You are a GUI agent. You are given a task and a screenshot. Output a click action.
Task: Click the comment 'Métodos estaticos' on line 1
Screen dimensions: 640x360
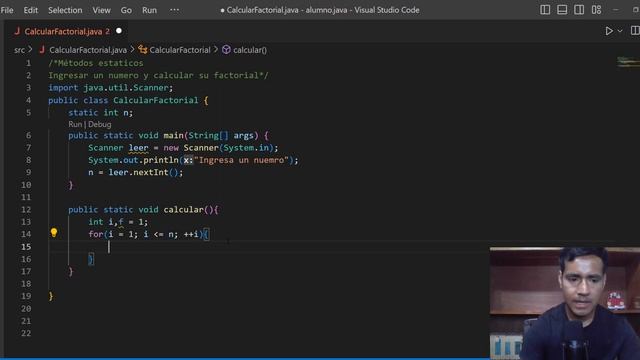(x=96, y=63)
